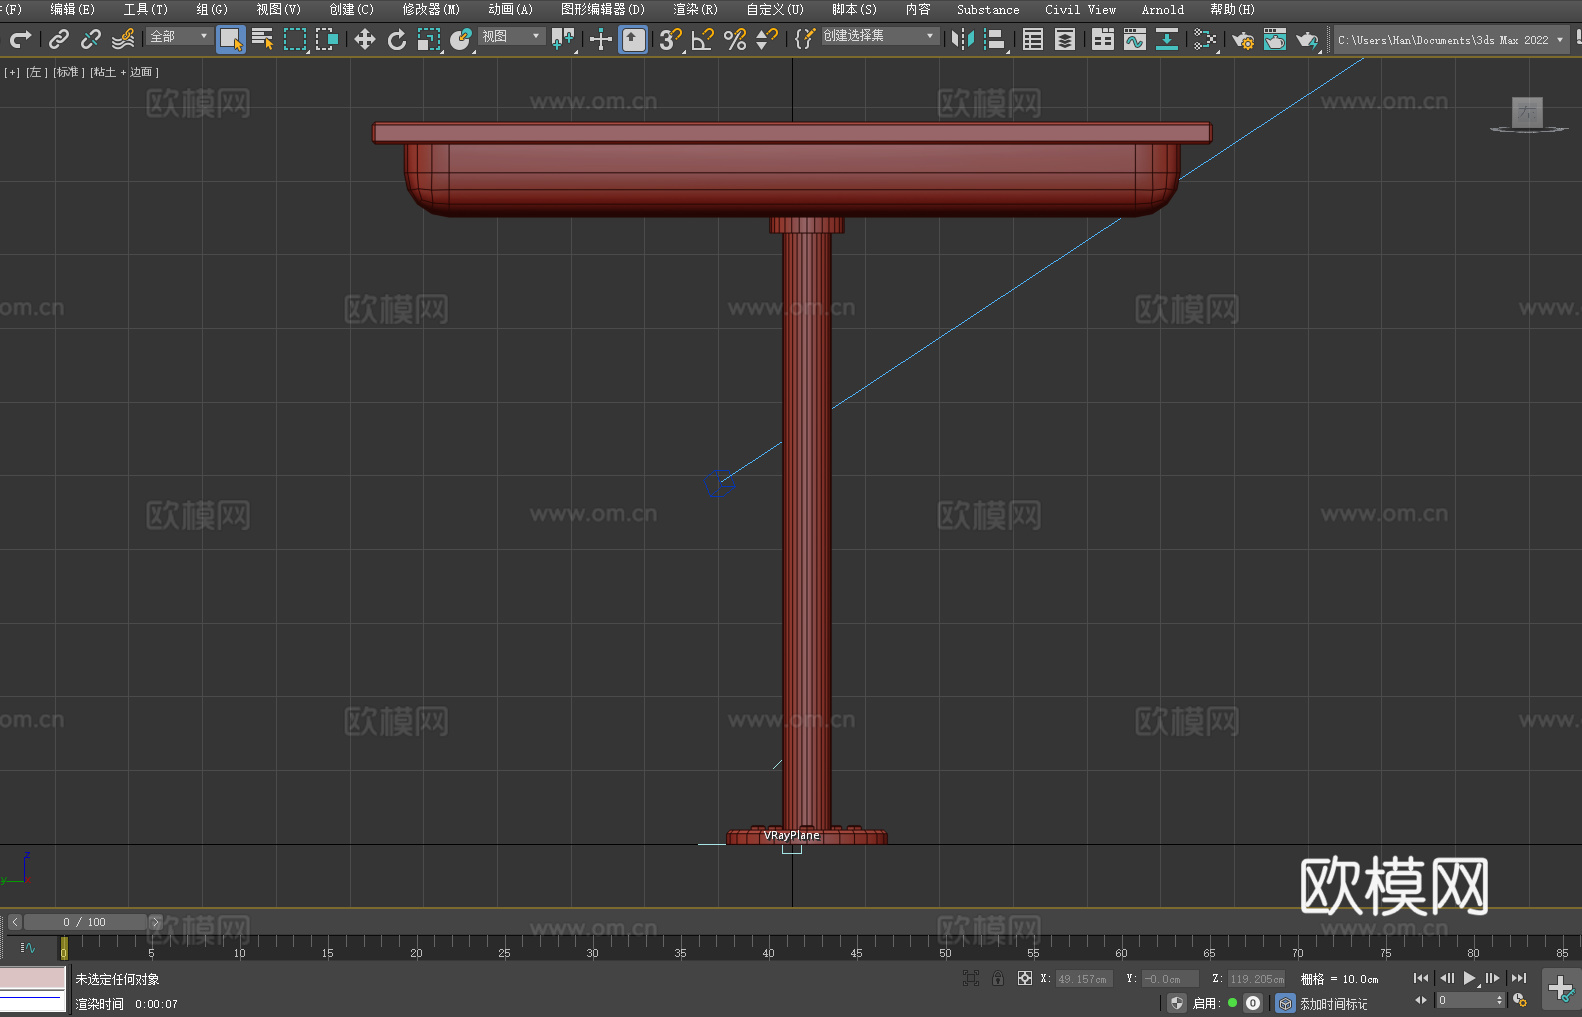Activate the Rotate tool

coord(397,40)
